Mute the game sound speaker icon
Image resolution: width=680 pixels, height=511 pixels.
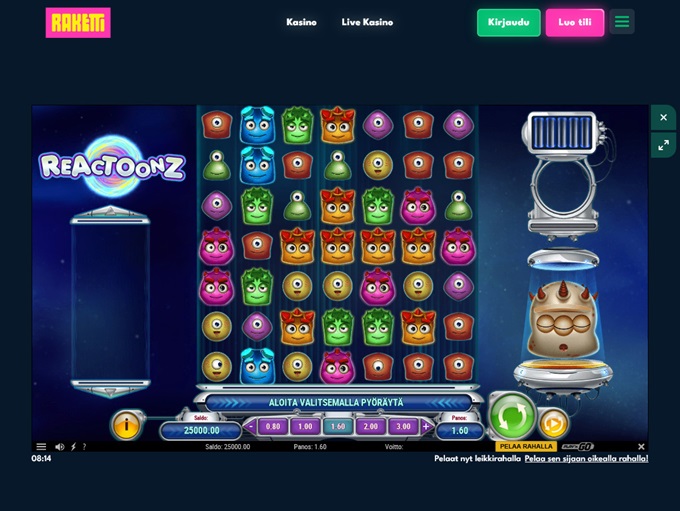coord(59,447)
